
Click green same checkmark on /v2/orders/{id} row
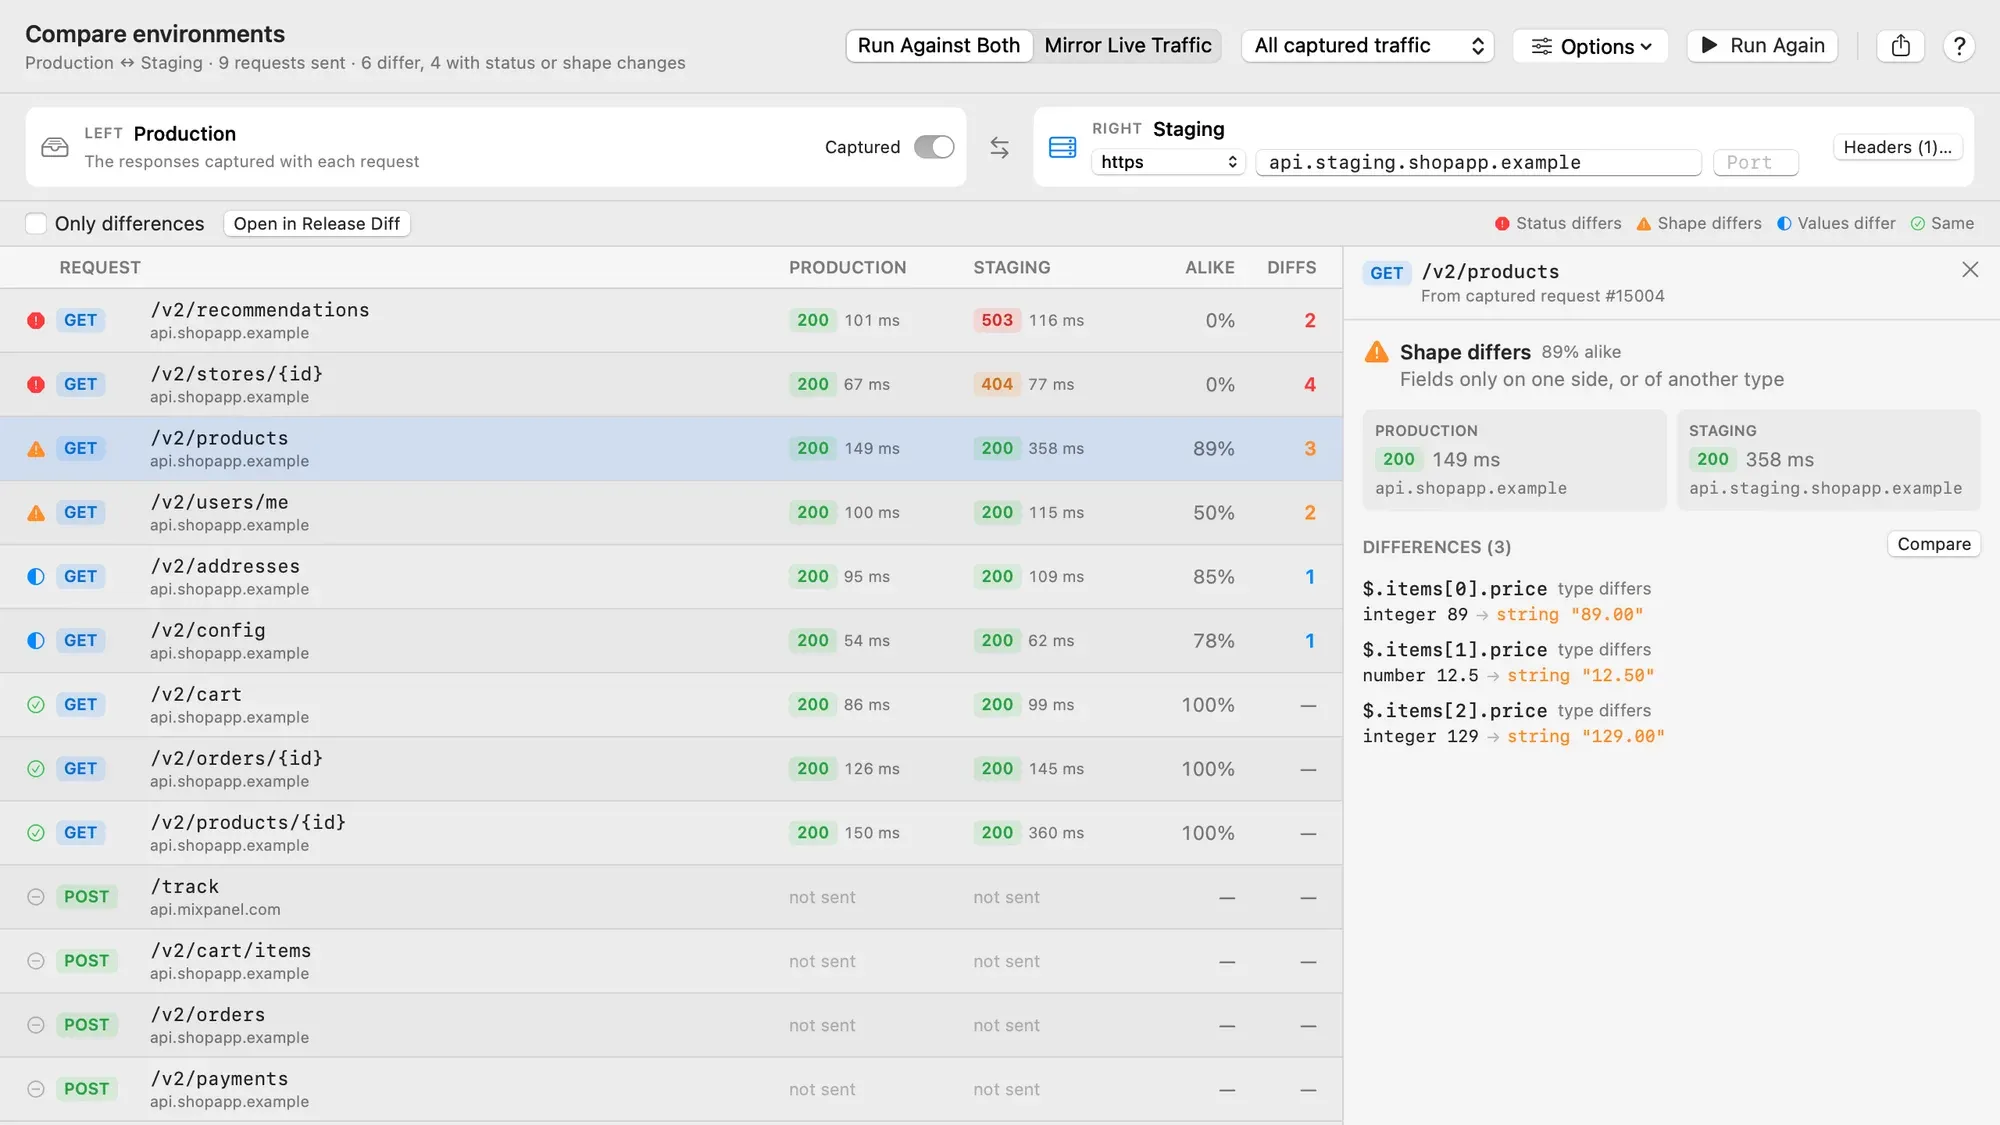click(x=36, y=769)
